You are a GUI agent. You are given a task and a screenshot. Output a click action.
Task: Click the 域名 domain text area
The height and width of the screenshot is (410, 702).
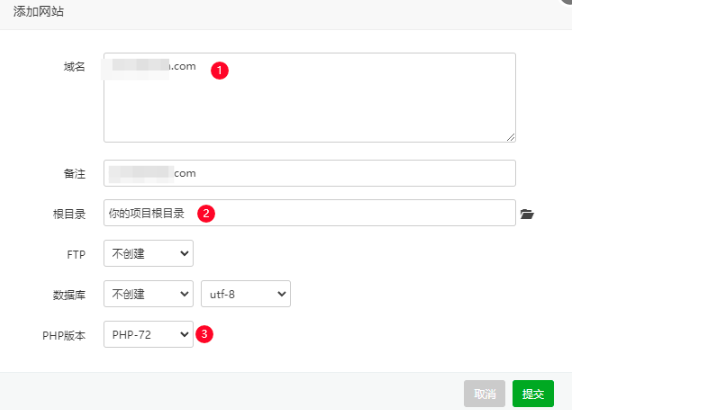[x=309, y=98]
